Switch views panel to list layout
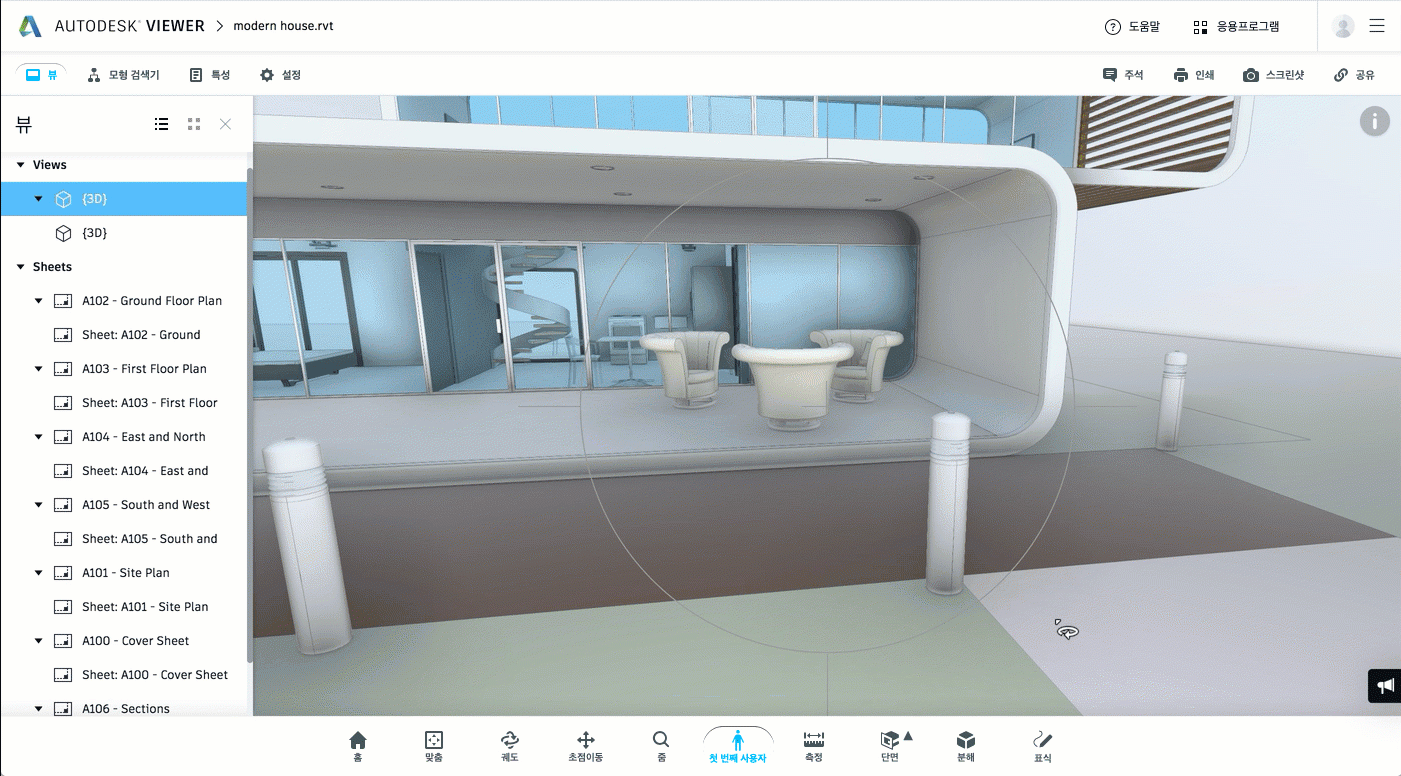The image size is (1401, 776). (161, 124)
